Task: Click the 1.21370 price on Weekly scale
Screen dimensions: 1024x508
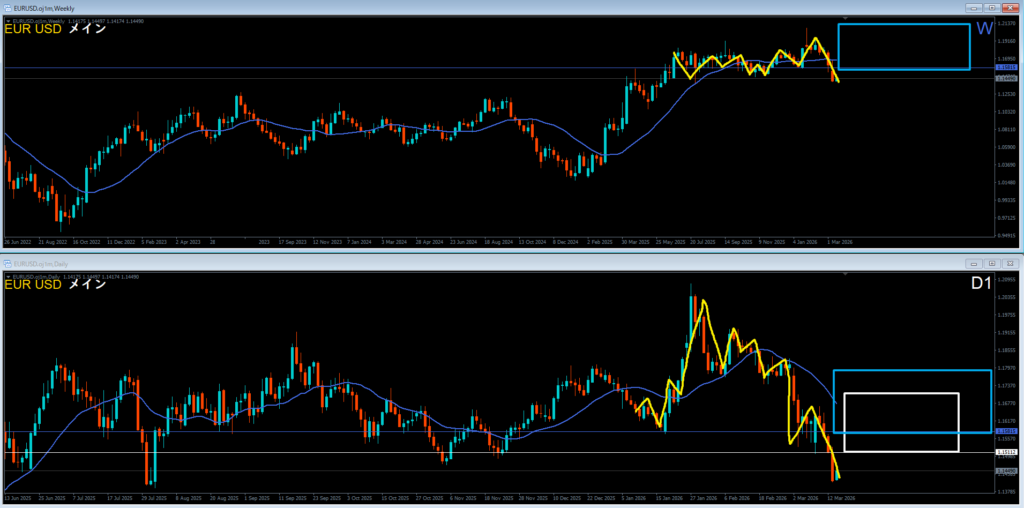Action: (x=1006, y=23)
